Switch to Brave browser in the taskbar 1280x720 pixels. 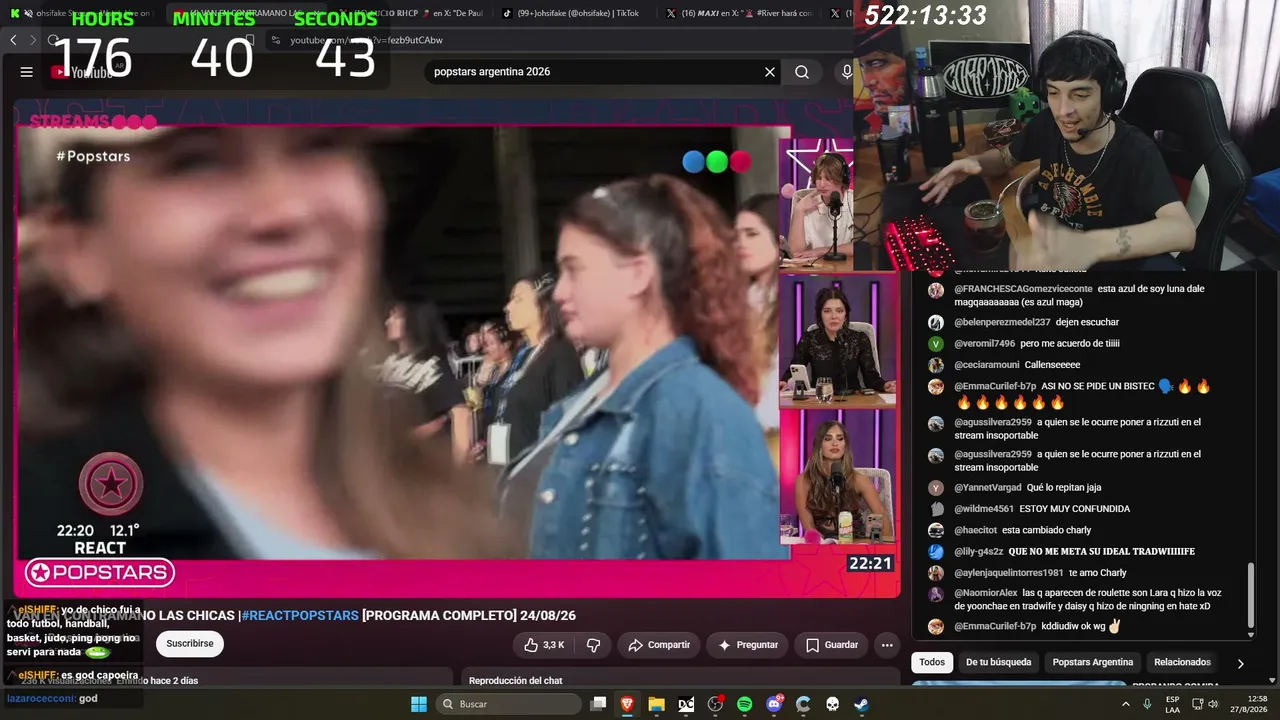(x=627, y=704)
